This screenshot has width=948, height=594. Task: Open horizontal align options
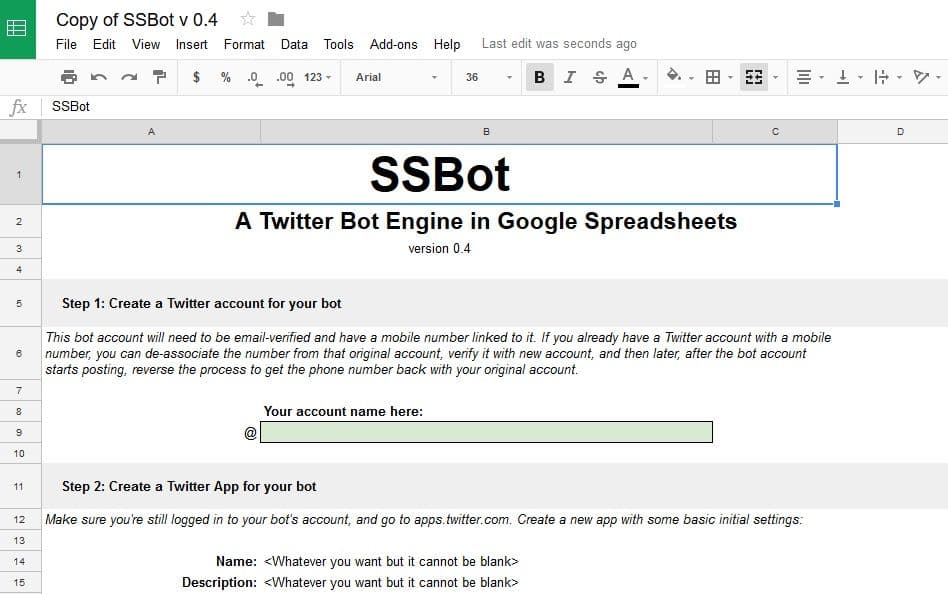(x=804, y=77)
